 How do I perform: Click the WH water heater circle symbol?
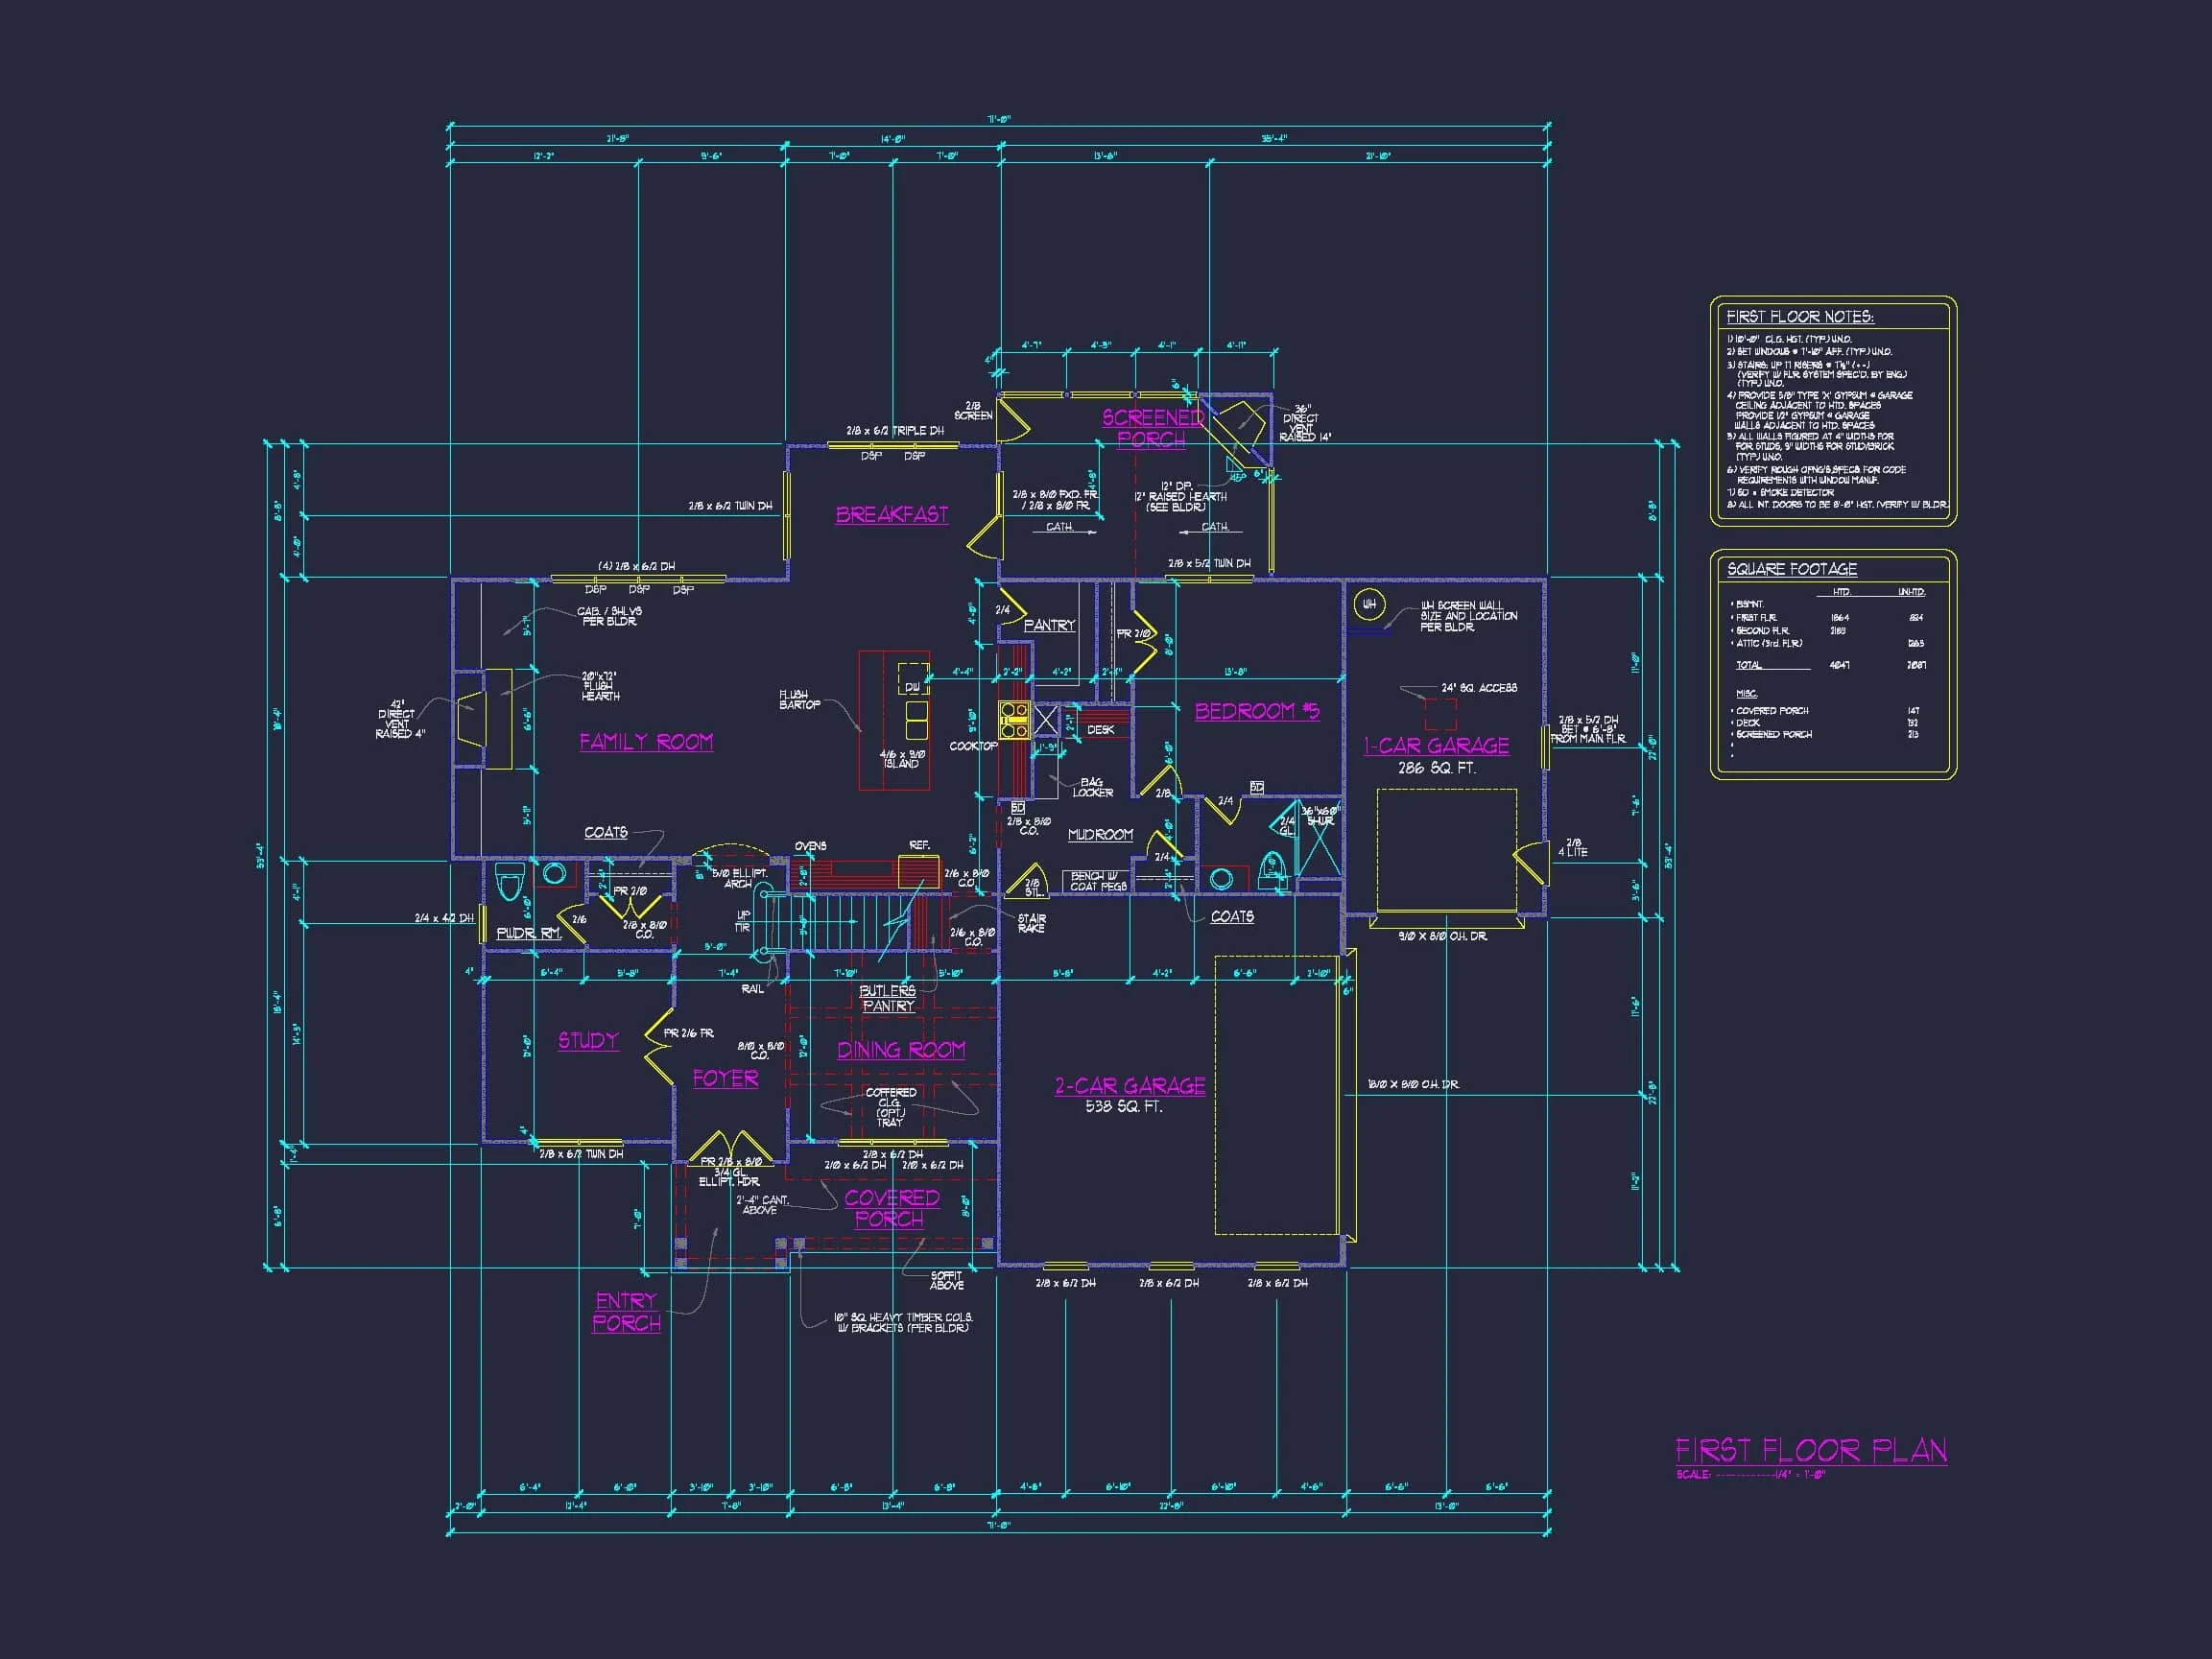click(1368, 604)
